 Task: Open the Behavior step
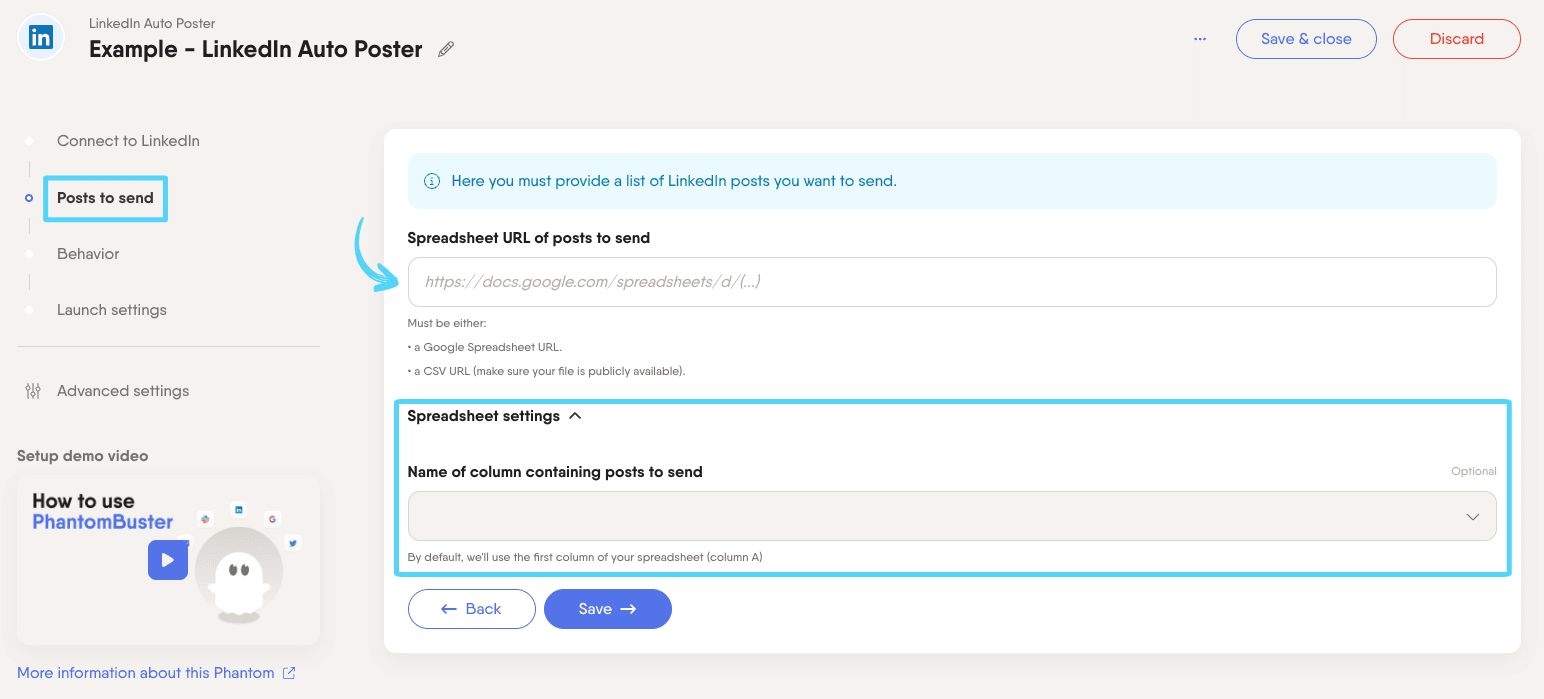click(88, 254)
